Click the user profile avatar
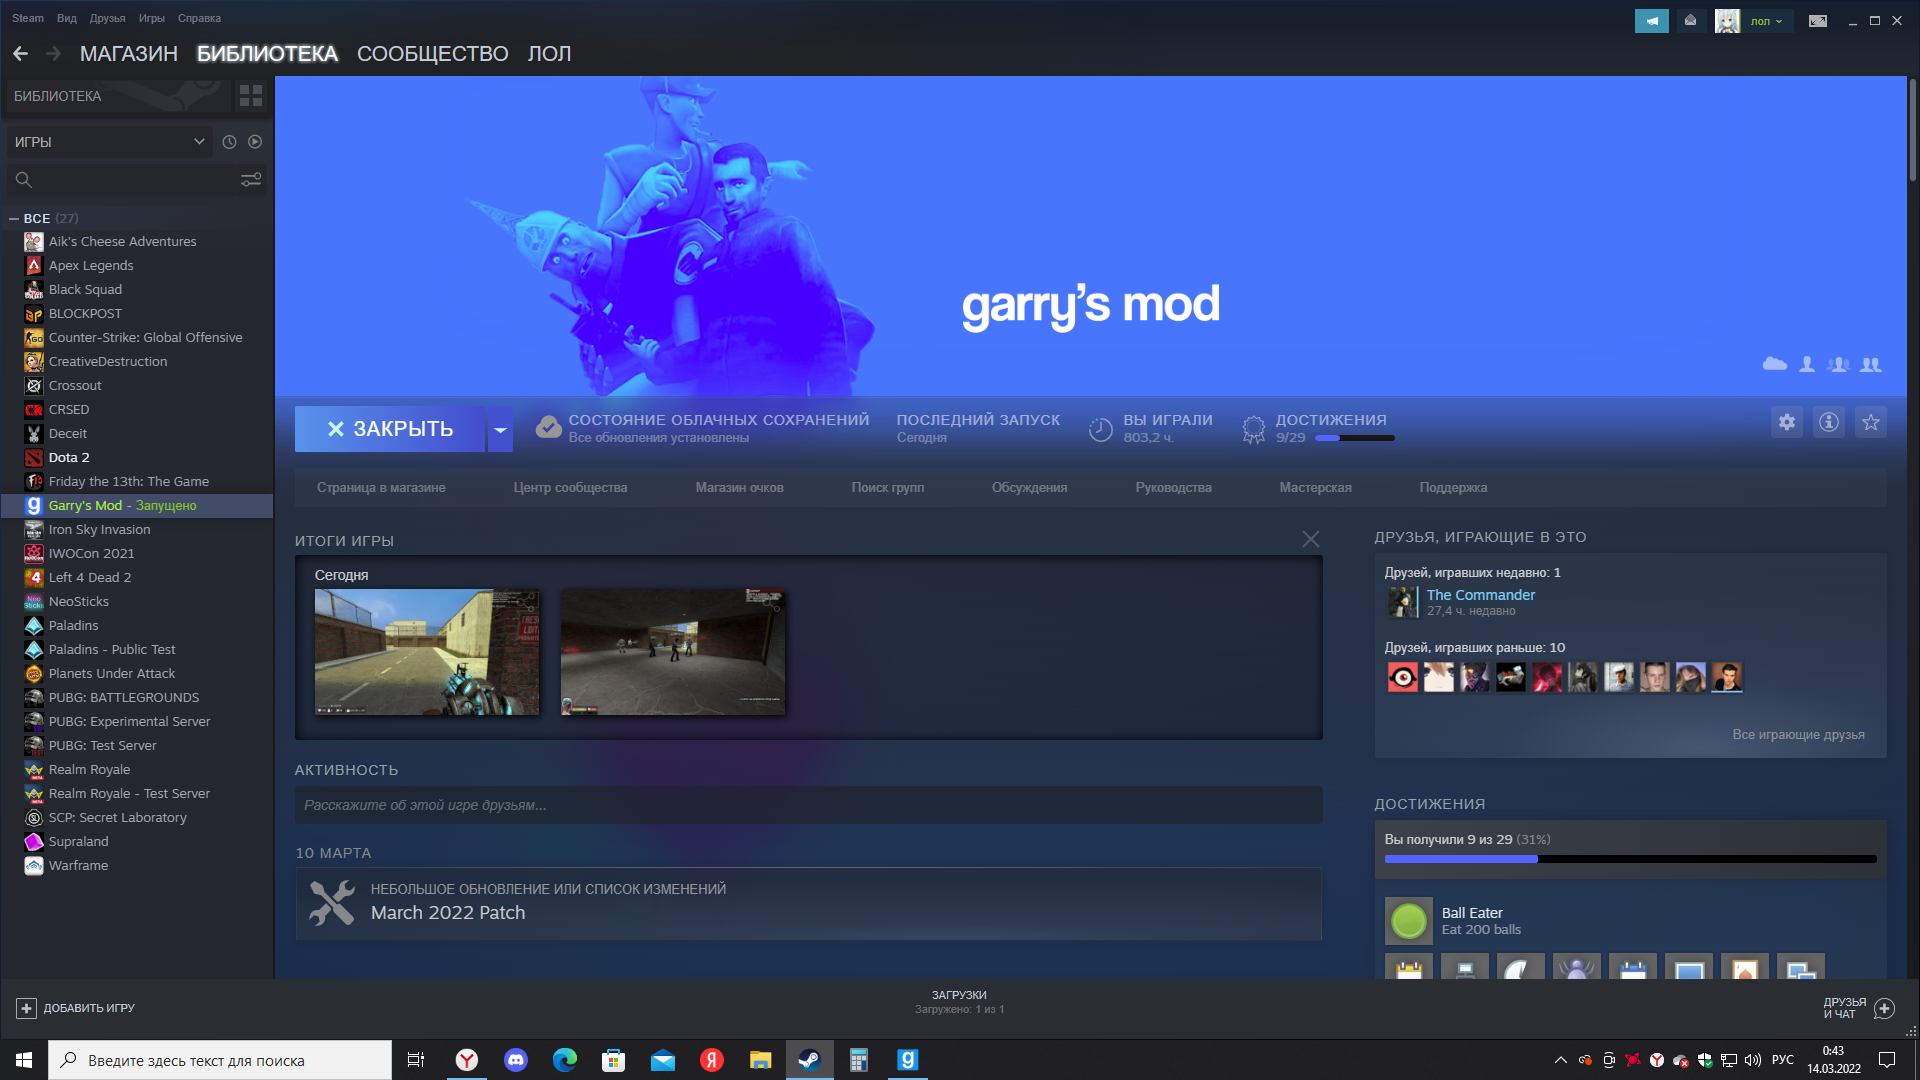The height and width of the screenshot is (1080, 1920). tap(1727, 21)
